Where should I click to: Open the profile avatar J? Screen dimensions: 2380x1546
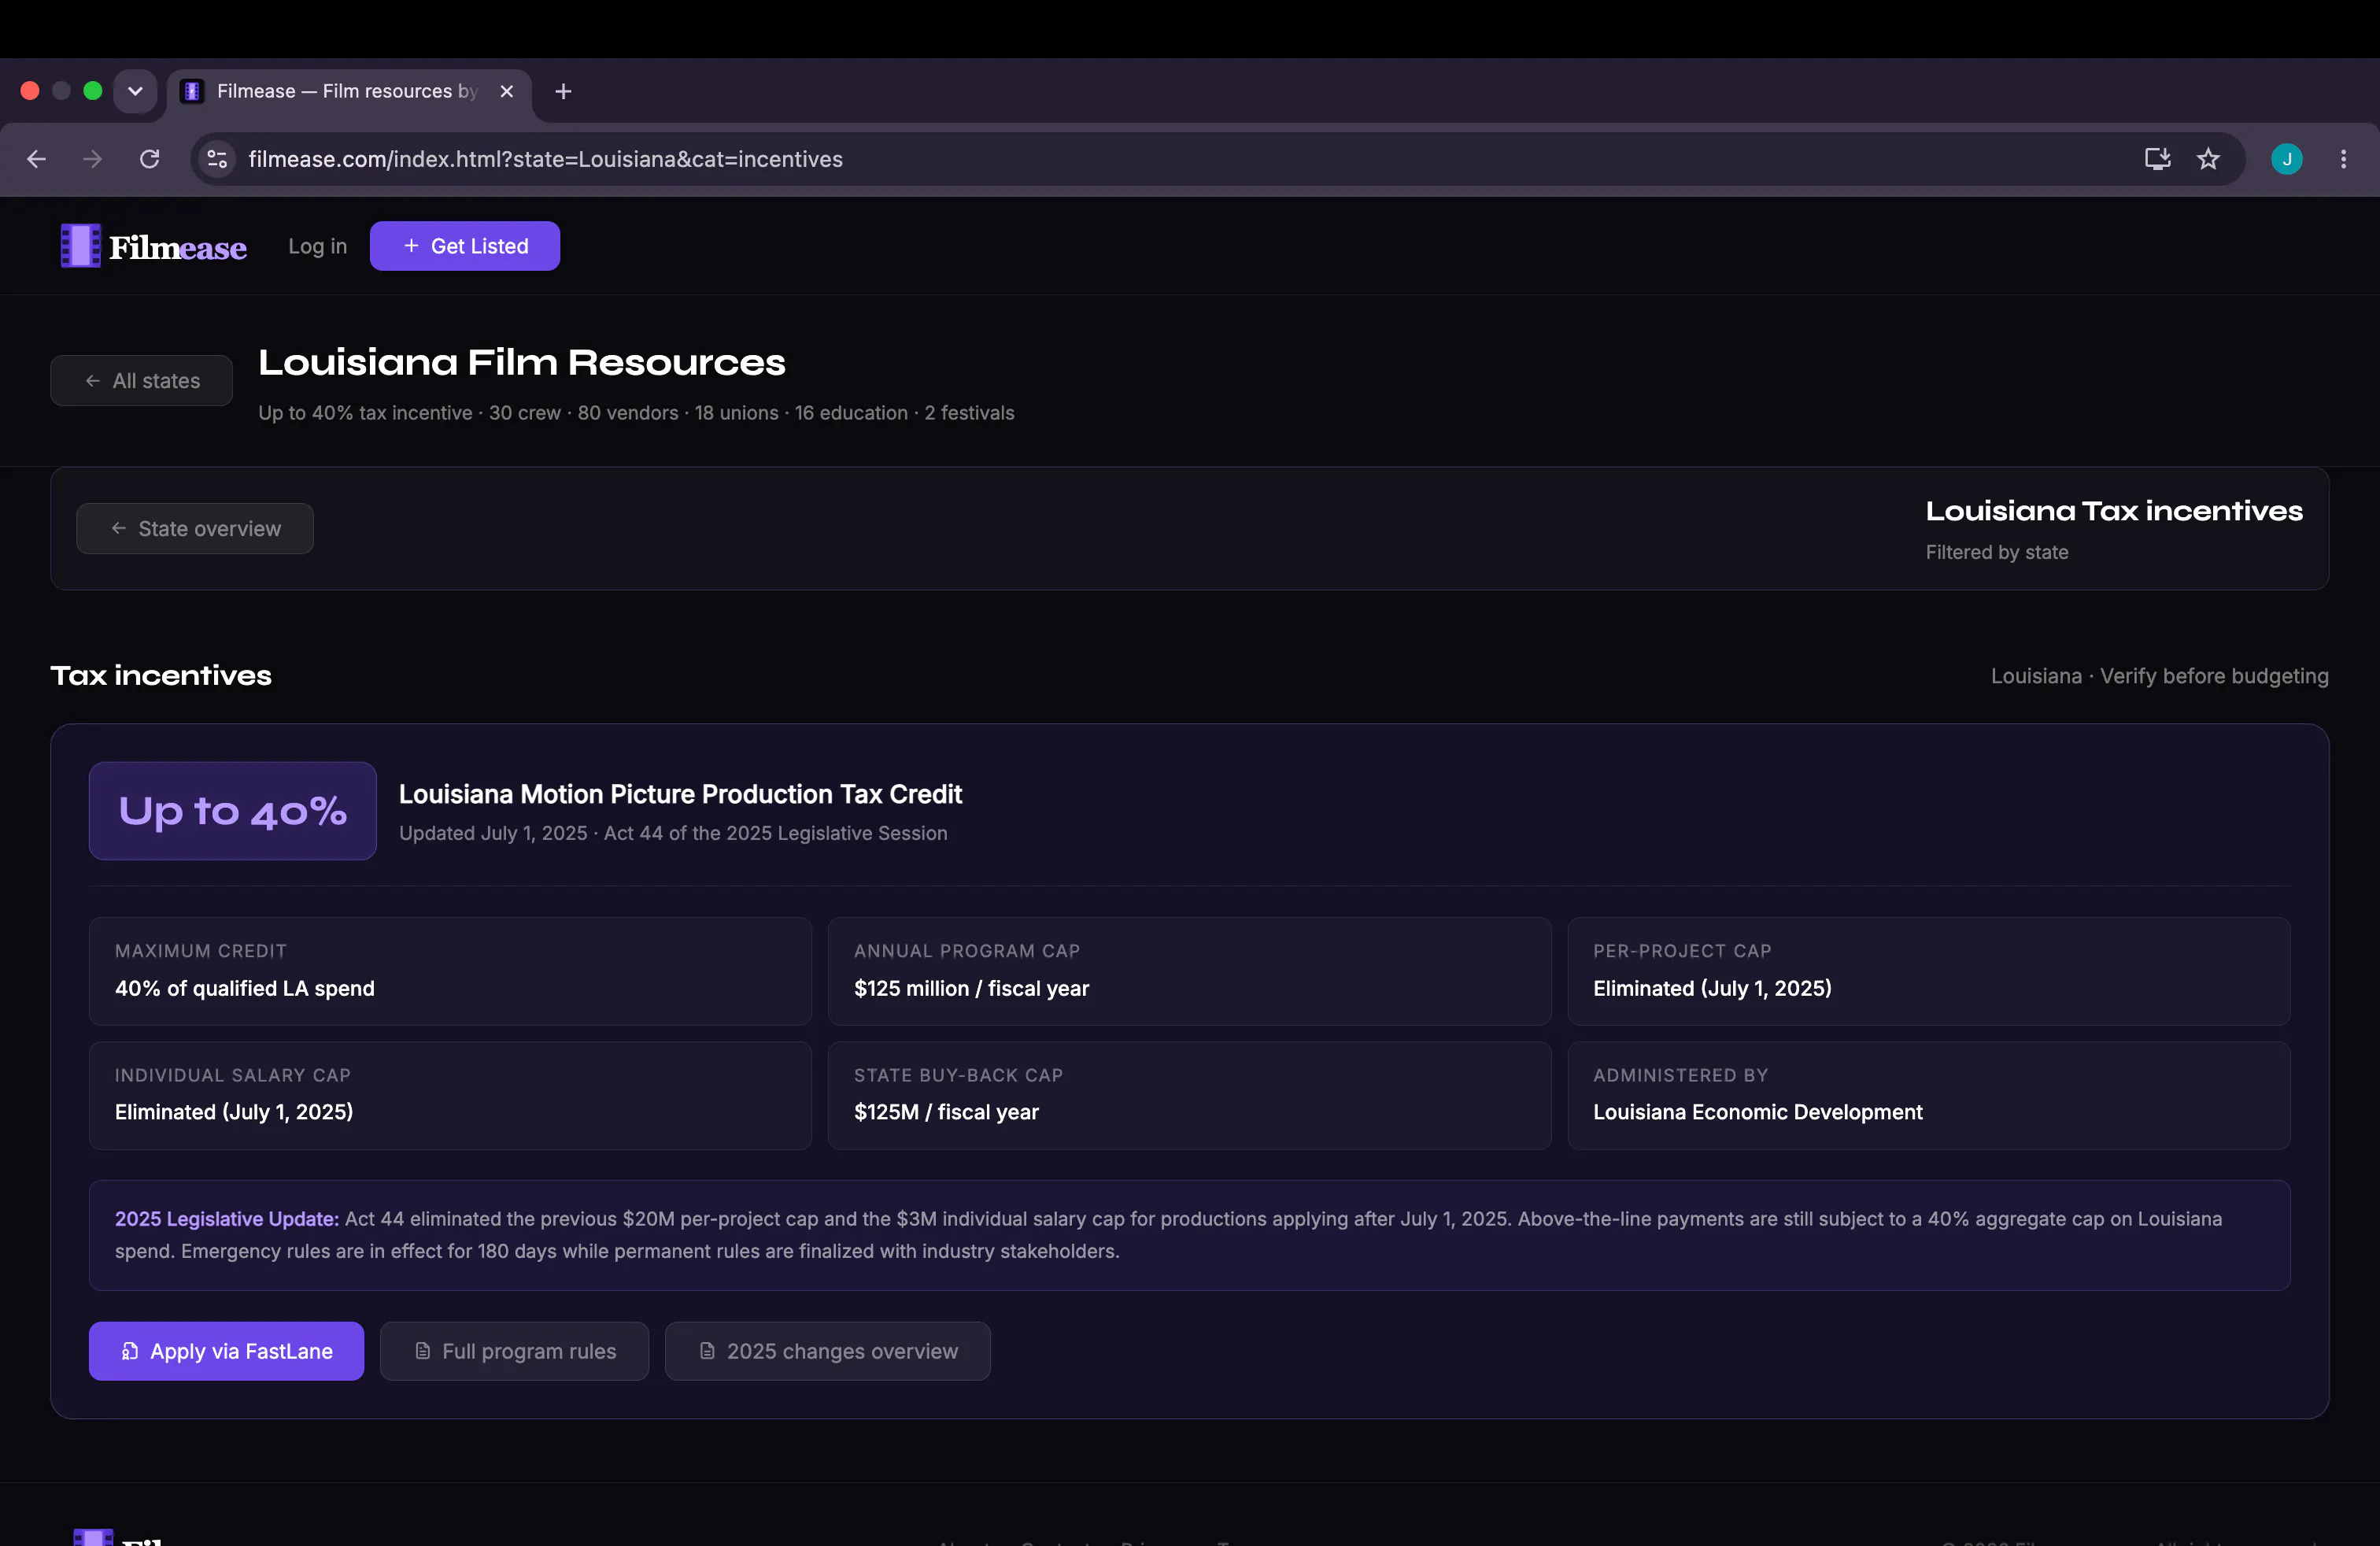pos(2287,159)
